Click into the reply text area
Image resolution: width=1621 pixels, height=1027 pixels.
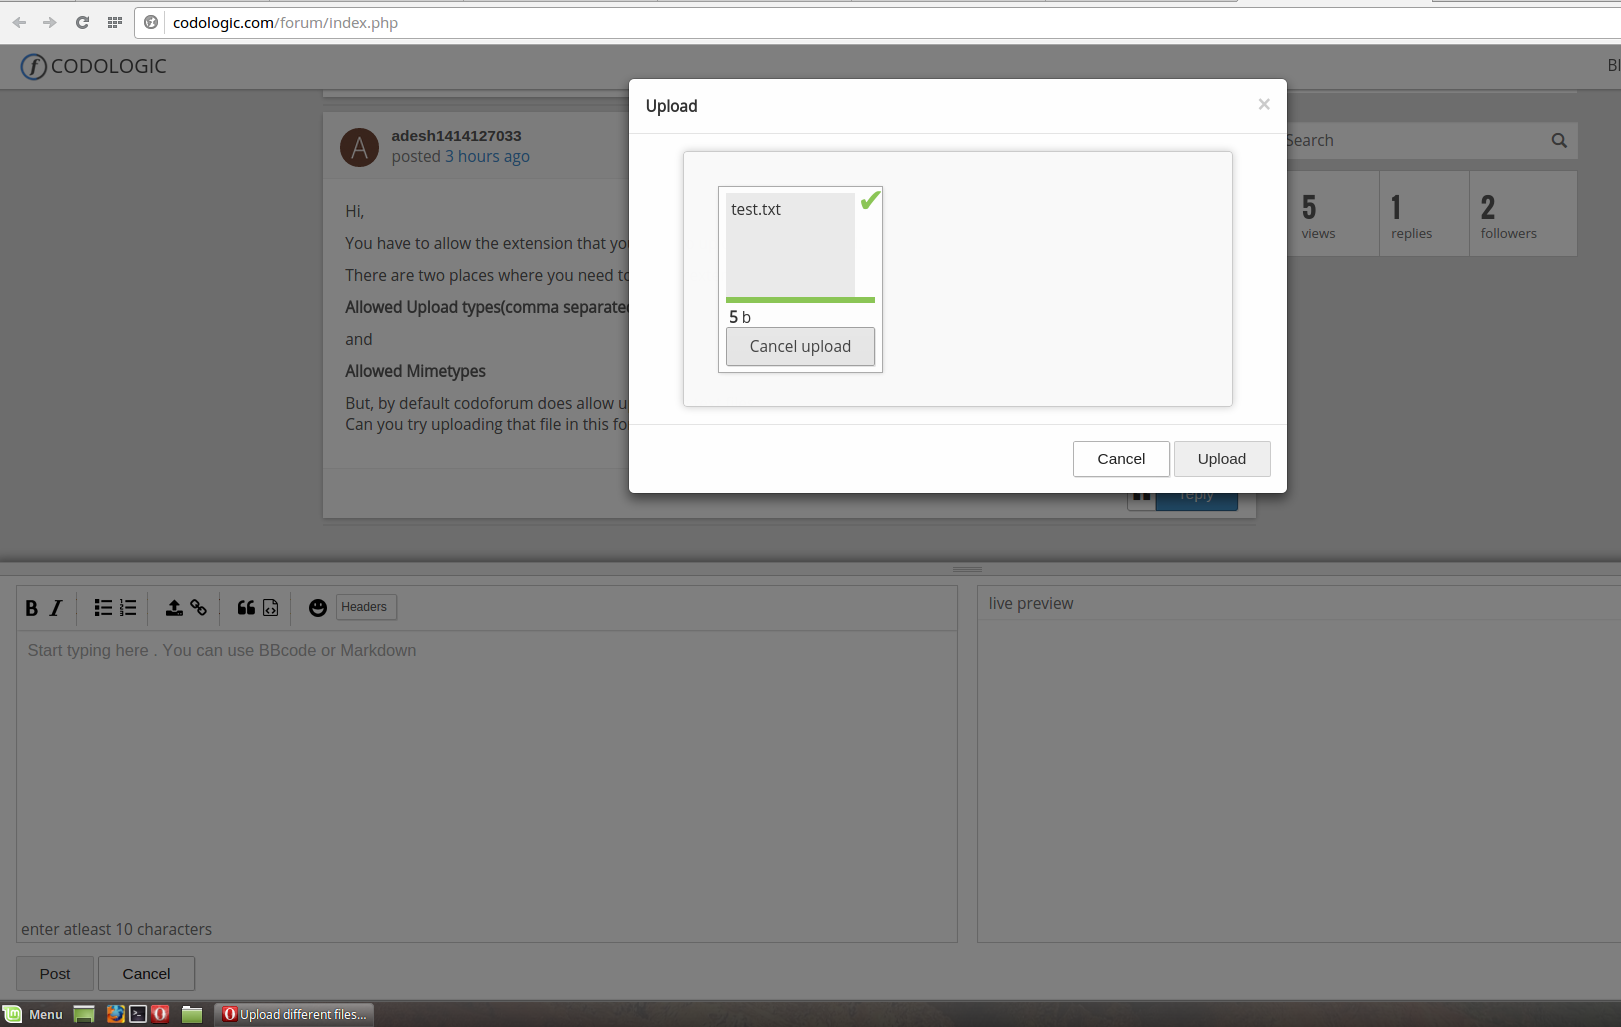coord(487,775)
